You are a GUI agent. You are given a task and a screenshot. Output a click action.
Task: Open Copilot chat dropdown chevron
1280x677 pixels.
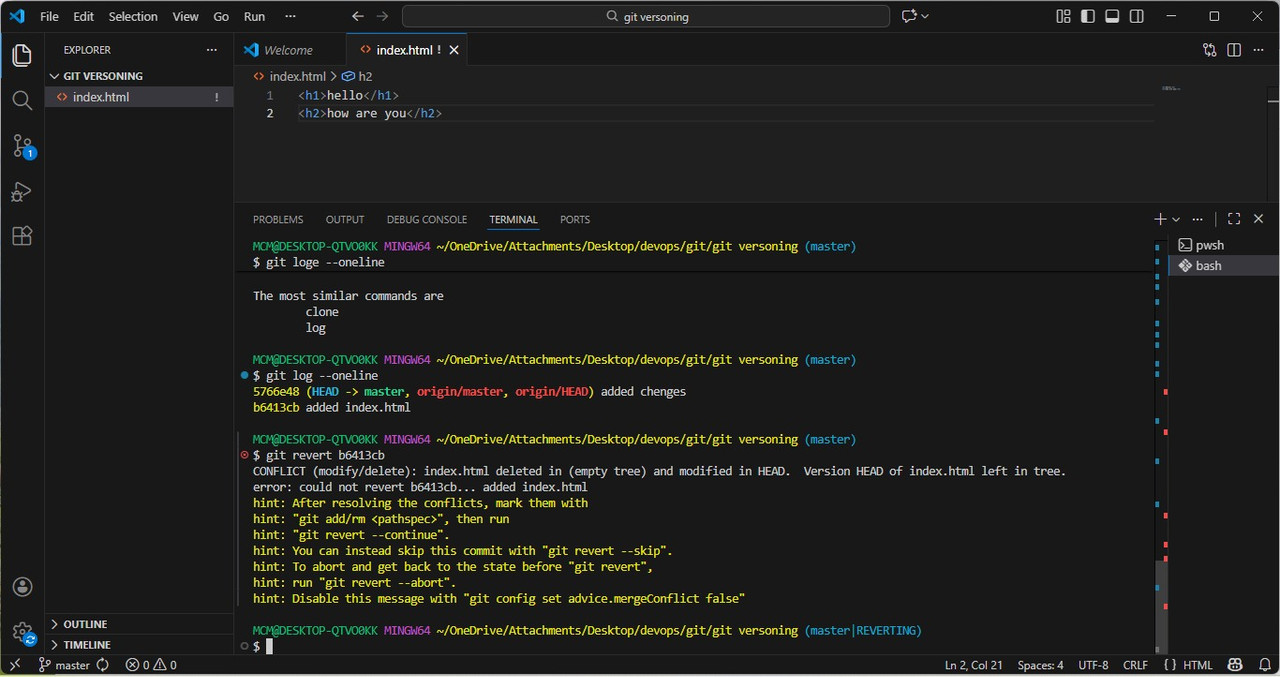(x=925, y=16)
